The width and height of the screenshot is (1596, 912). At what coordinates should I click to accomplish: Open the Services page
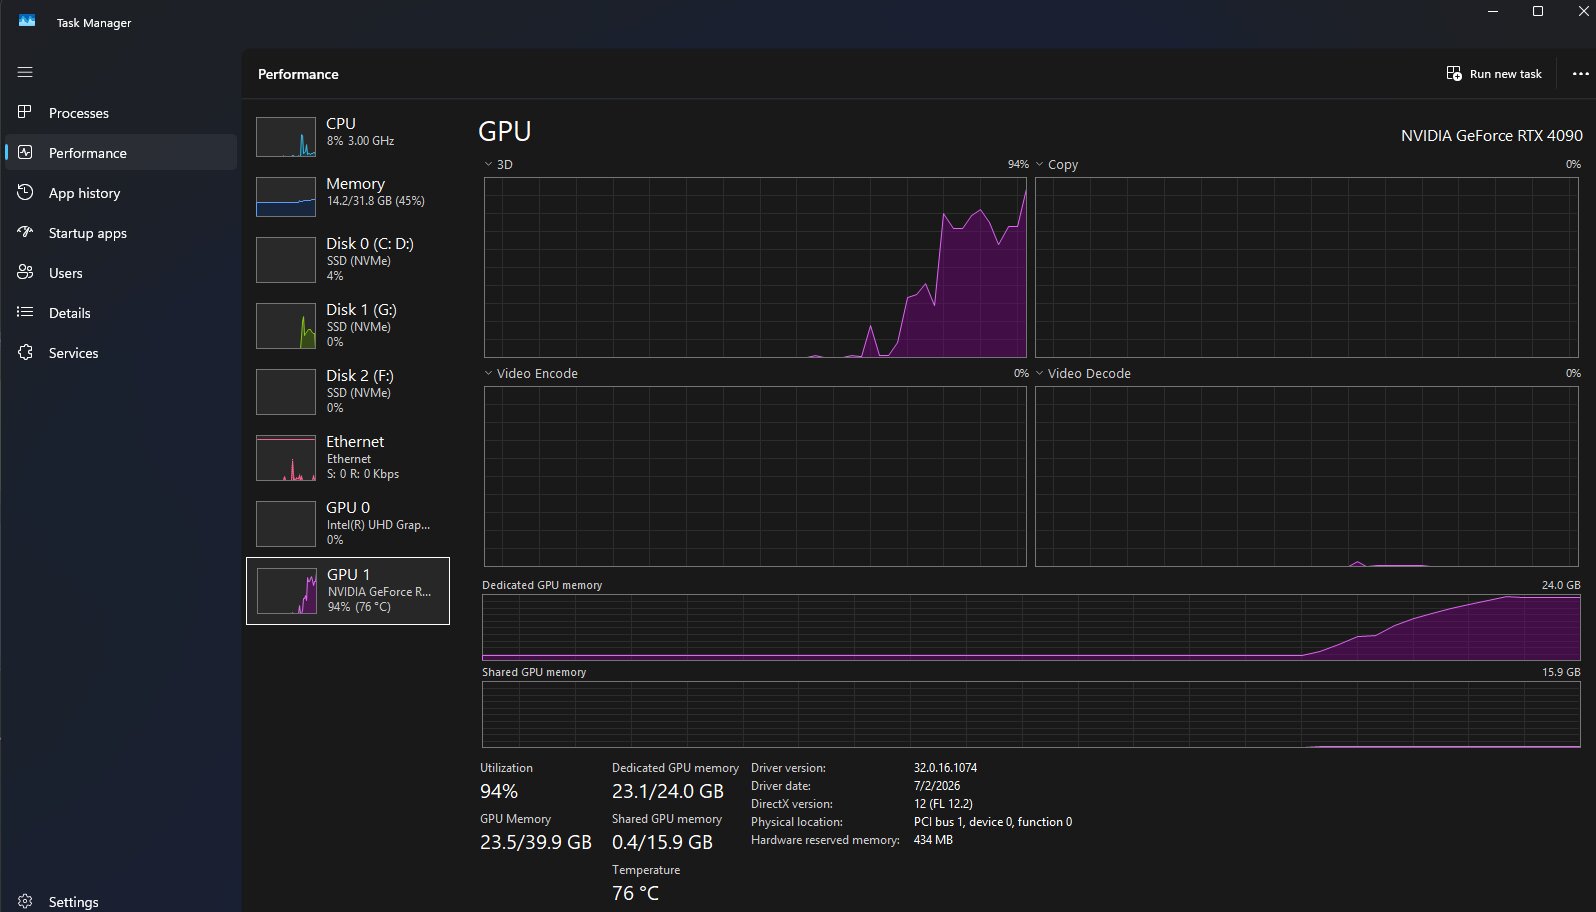[121, 352]
